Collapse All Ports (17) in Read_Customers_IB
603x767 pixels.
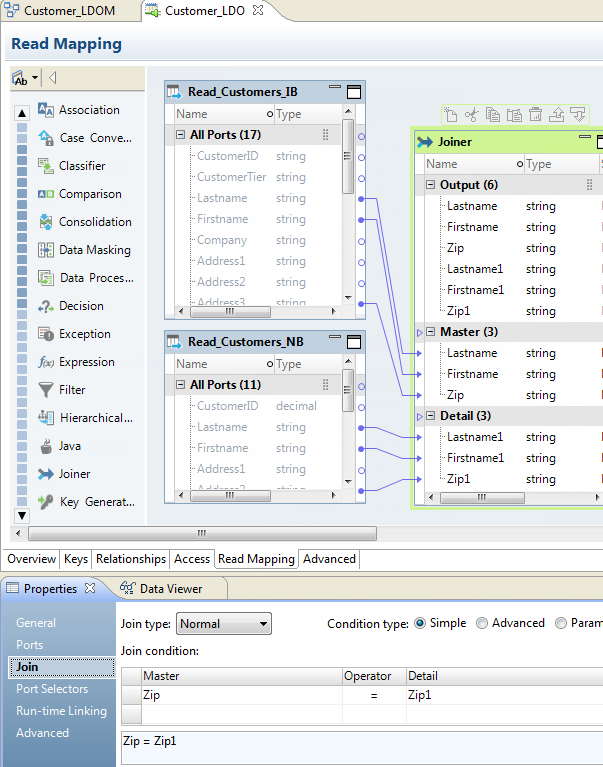click(181, 135)
